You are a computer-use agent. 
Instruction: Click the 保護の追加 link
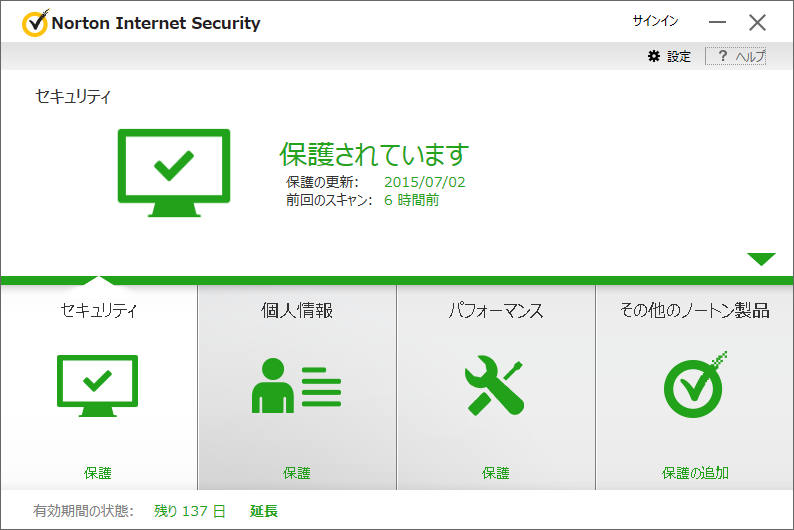click(695, 473)
